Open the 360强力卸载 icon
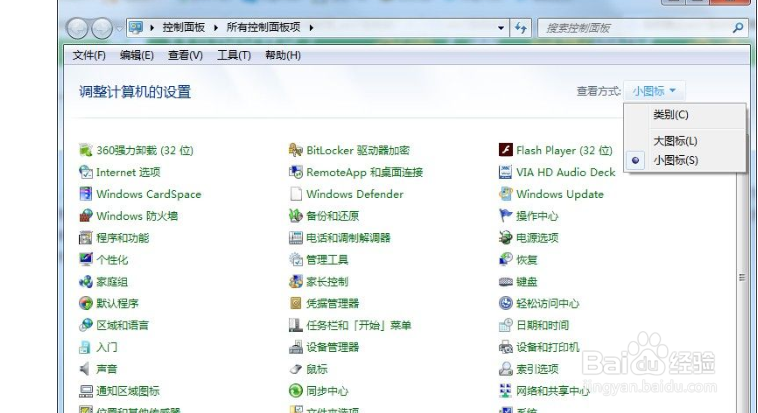This screenshot has height=413, width=758. click(x=86, y=150)
